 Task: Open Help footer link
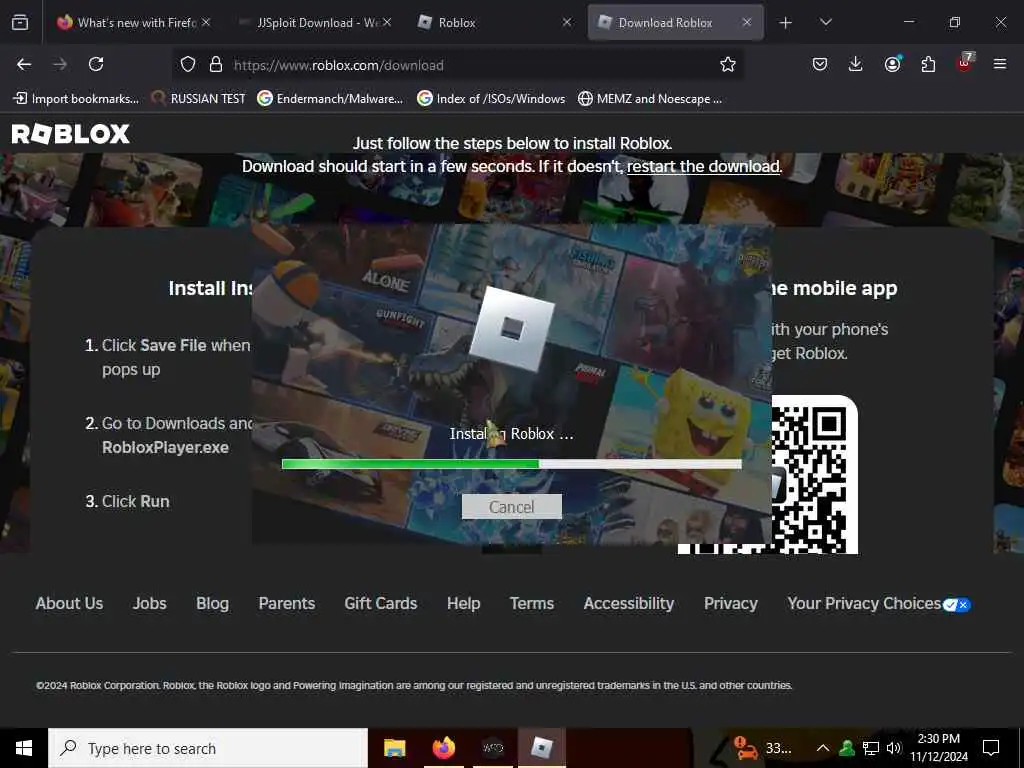click(464, 603)
